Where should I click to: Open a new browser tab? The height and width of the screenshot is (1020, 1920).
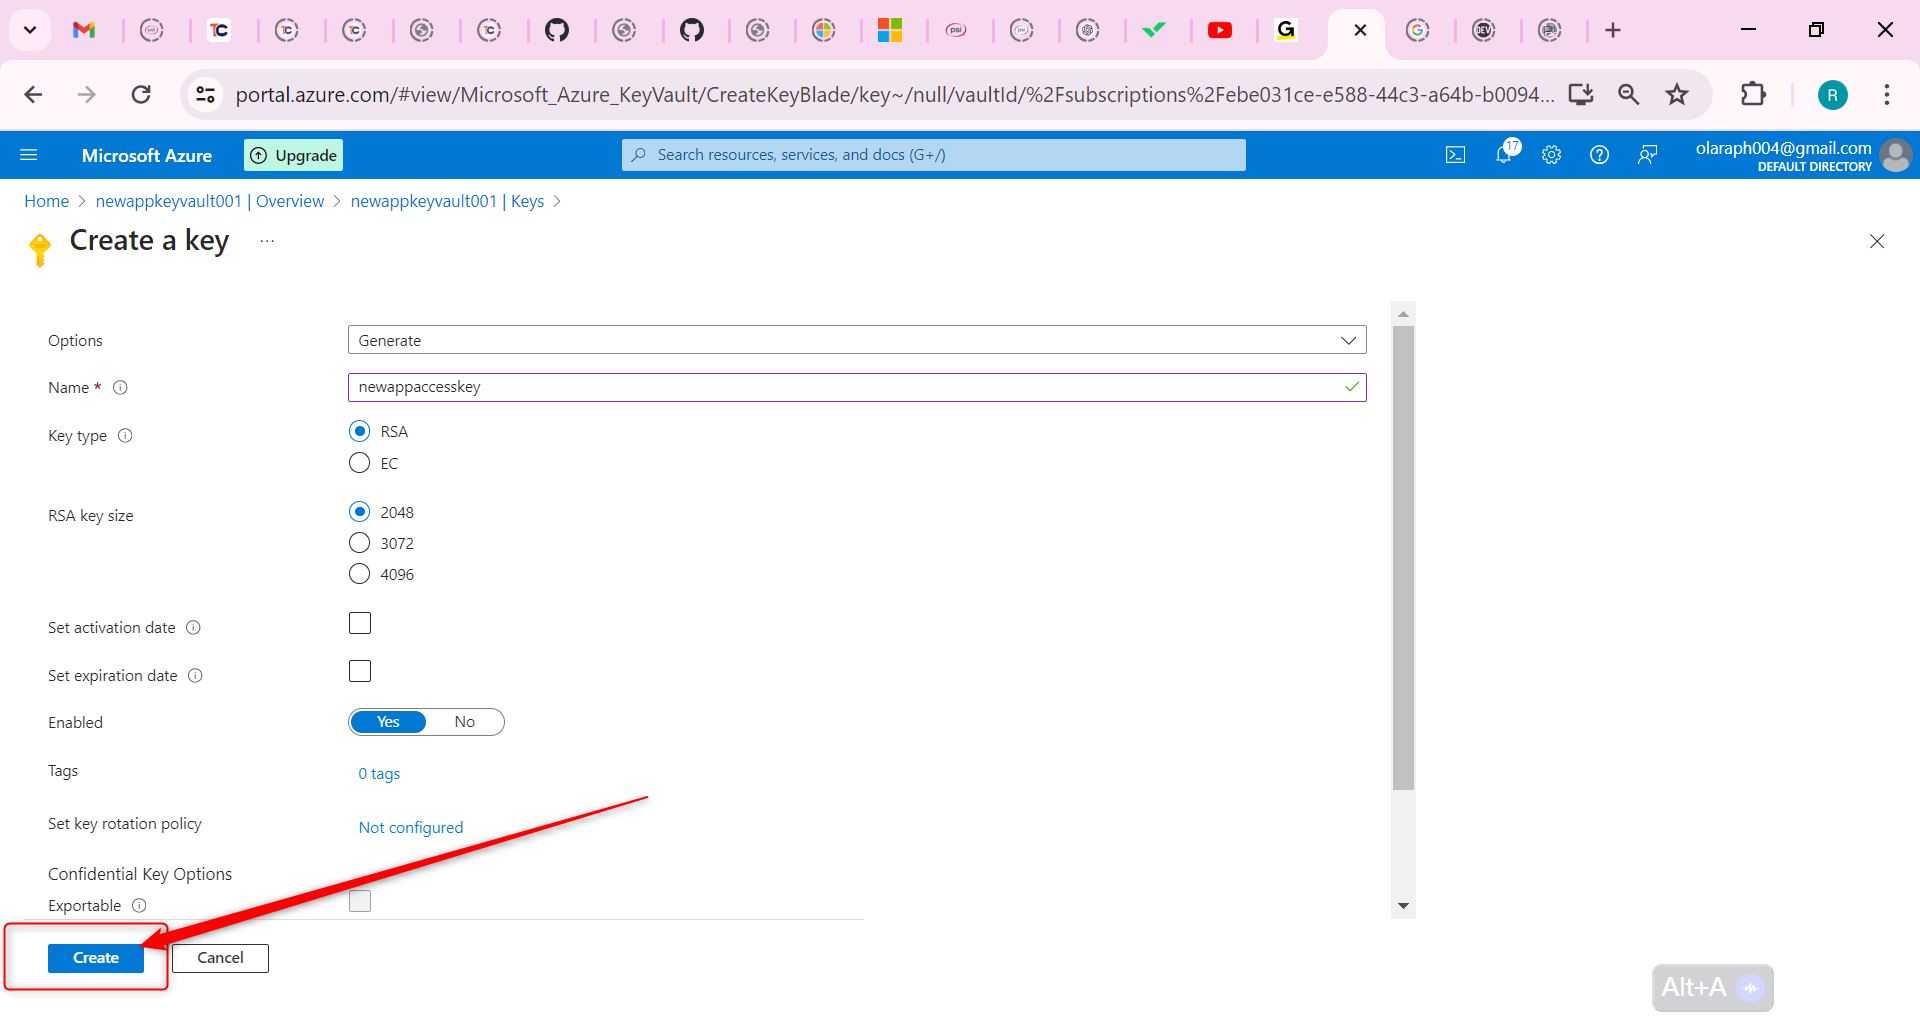point(1613,30)
